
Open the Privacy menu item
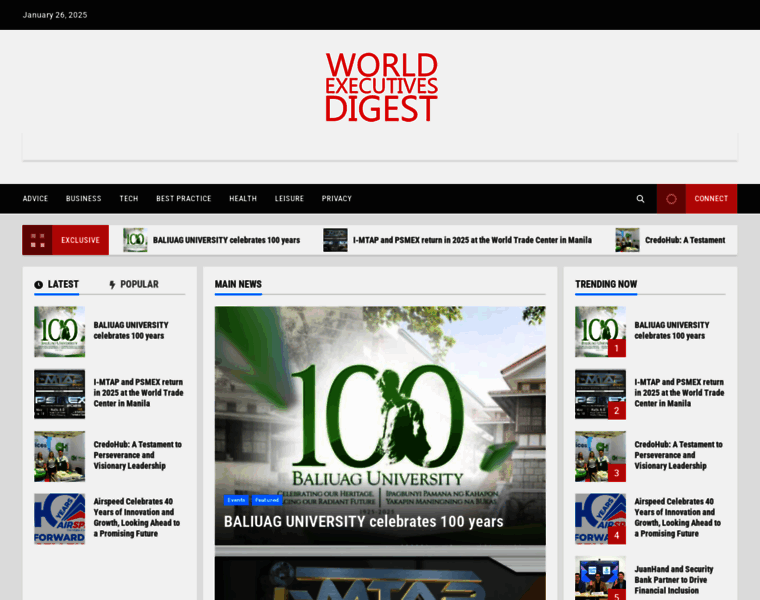point(337,199)
